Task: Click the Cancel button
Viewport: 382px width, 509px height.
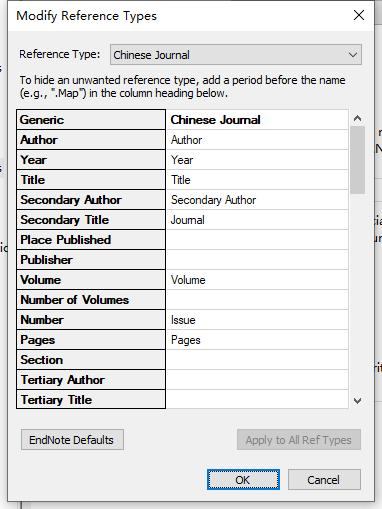Action: coord(324,480)
